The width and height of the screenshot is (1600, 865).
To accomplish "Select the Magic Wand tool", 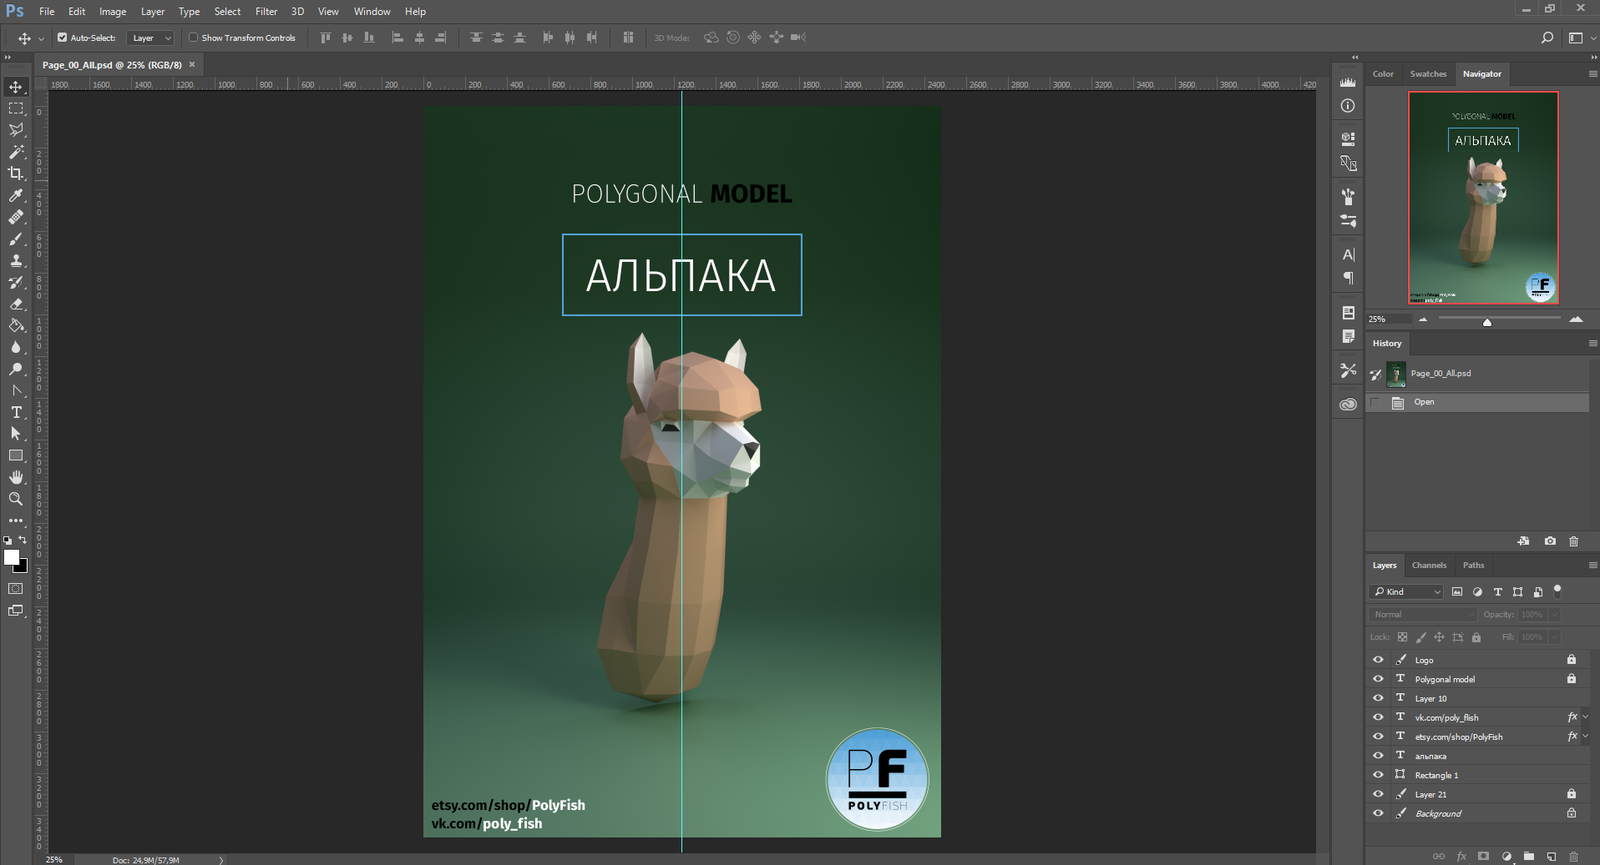I will point(16,152).
